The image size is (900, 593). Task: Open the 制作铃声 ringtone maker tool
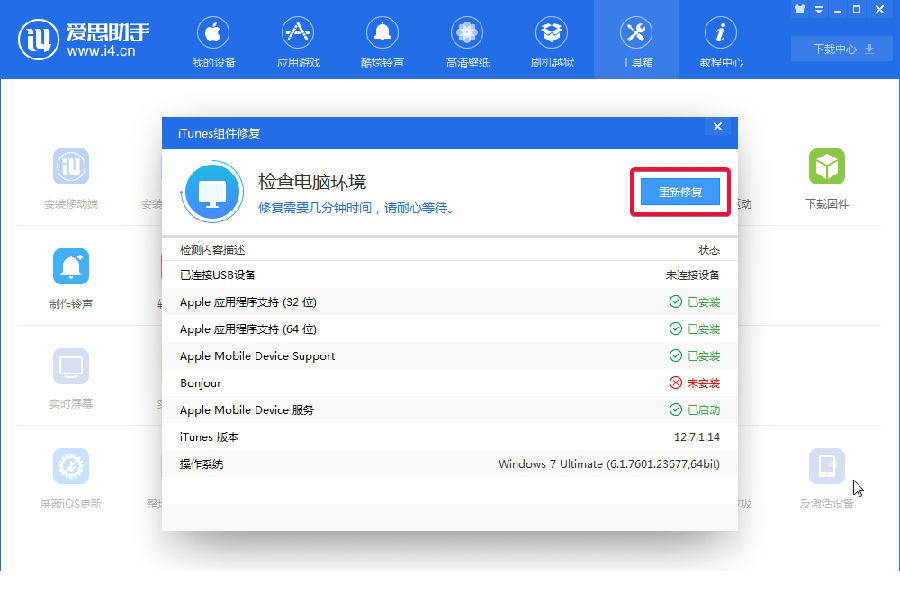click(71, 279)
